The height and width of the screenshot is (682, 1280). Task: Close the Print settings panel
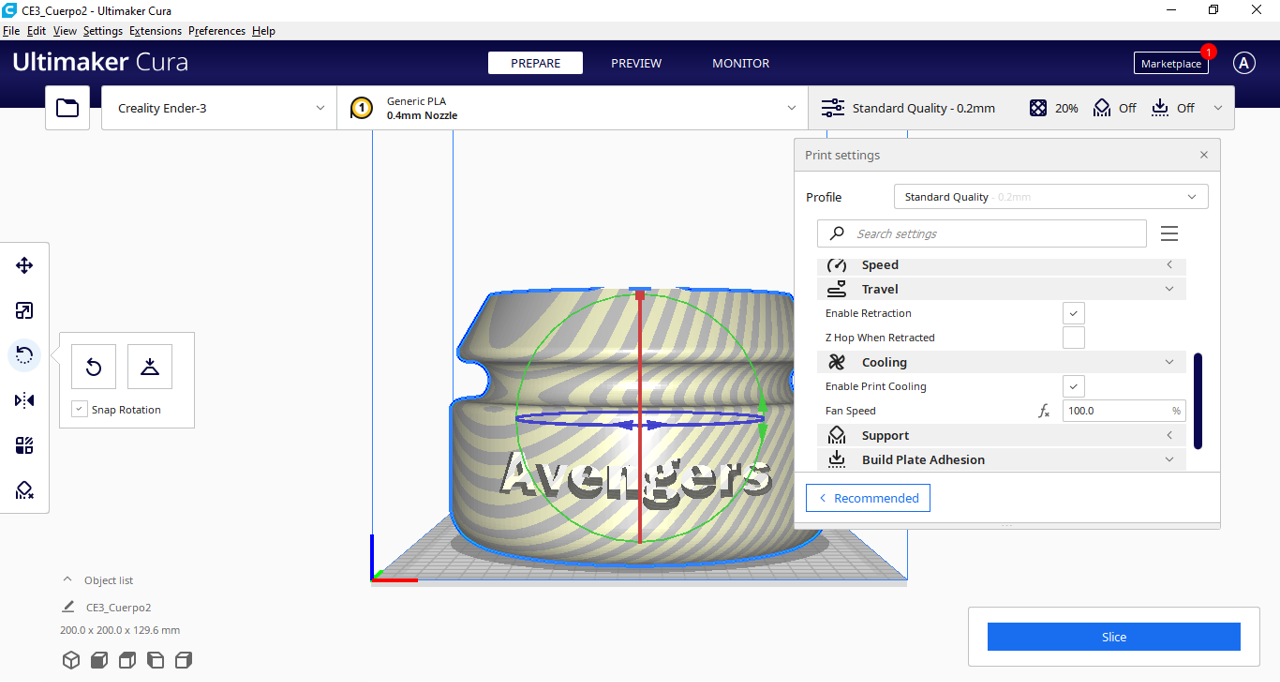(1204, 155)
